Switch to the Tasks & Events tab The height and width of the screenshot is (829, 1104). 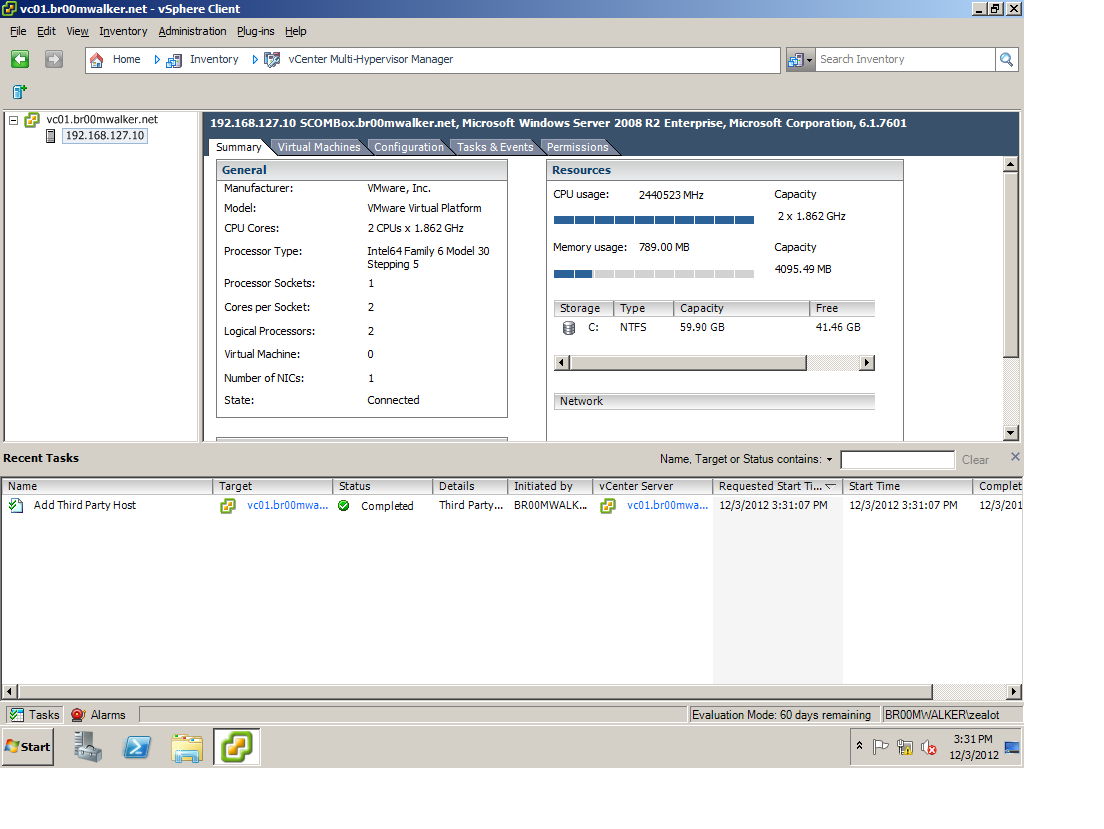495,147
